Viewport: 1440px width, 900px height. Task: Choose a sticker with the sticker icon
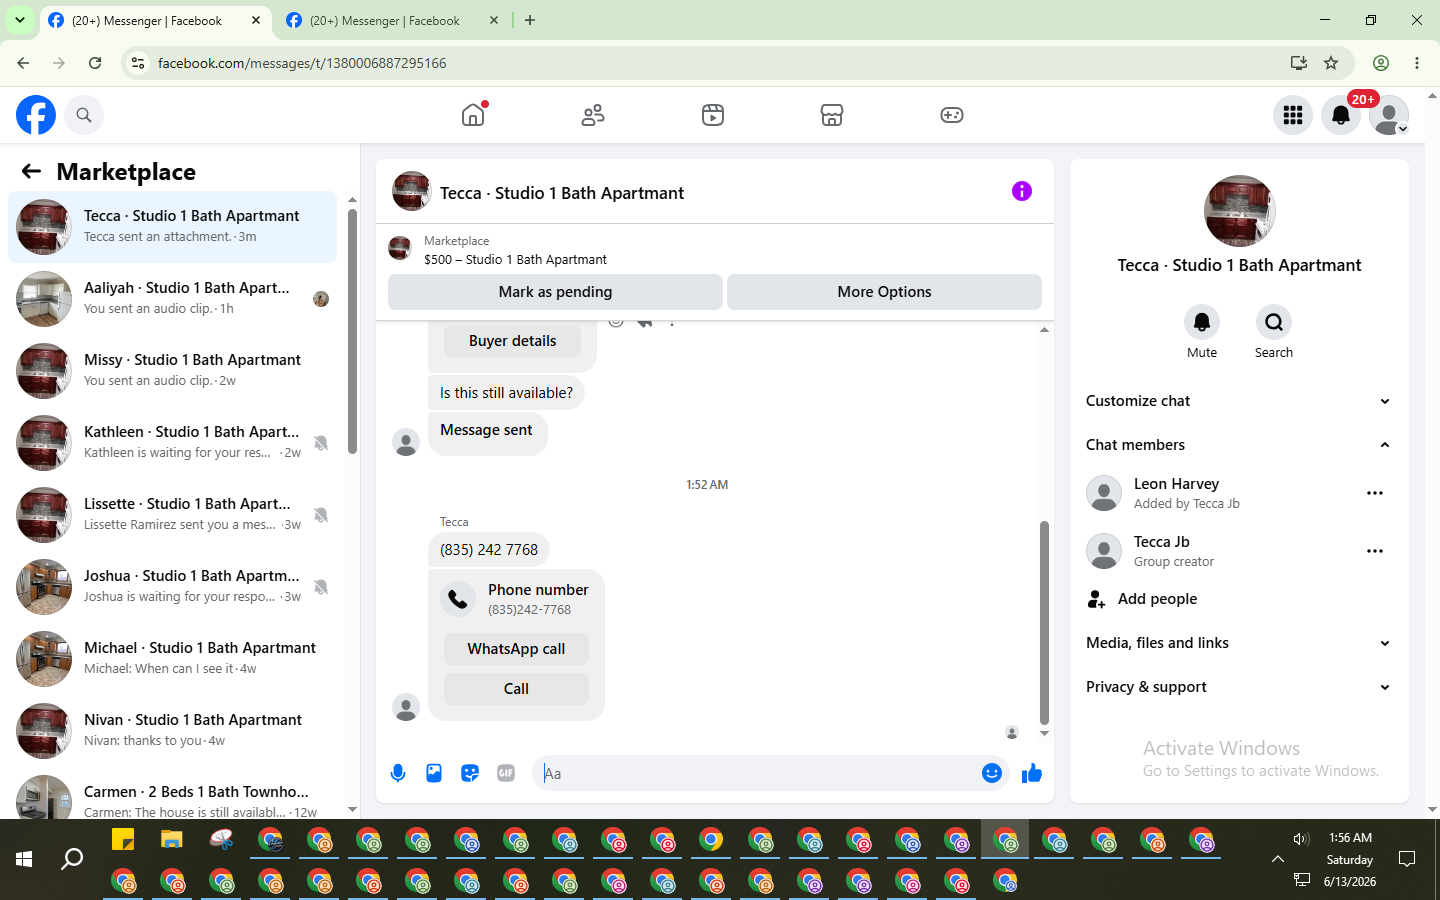point(470,773)
